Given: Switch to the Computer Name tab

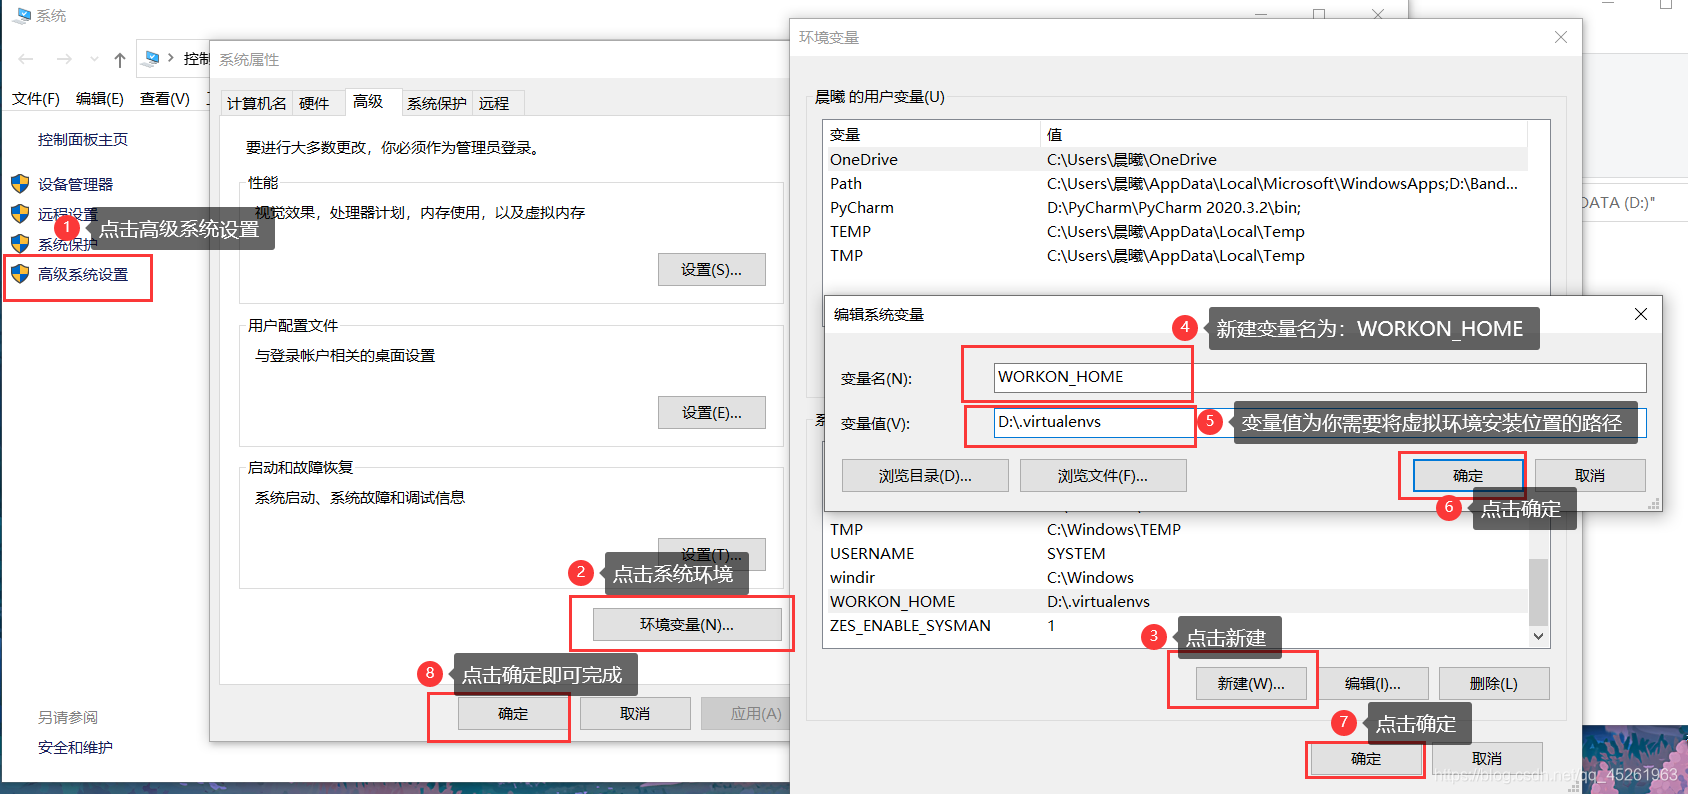Looking at the screenshot, I should click(256, 103).
